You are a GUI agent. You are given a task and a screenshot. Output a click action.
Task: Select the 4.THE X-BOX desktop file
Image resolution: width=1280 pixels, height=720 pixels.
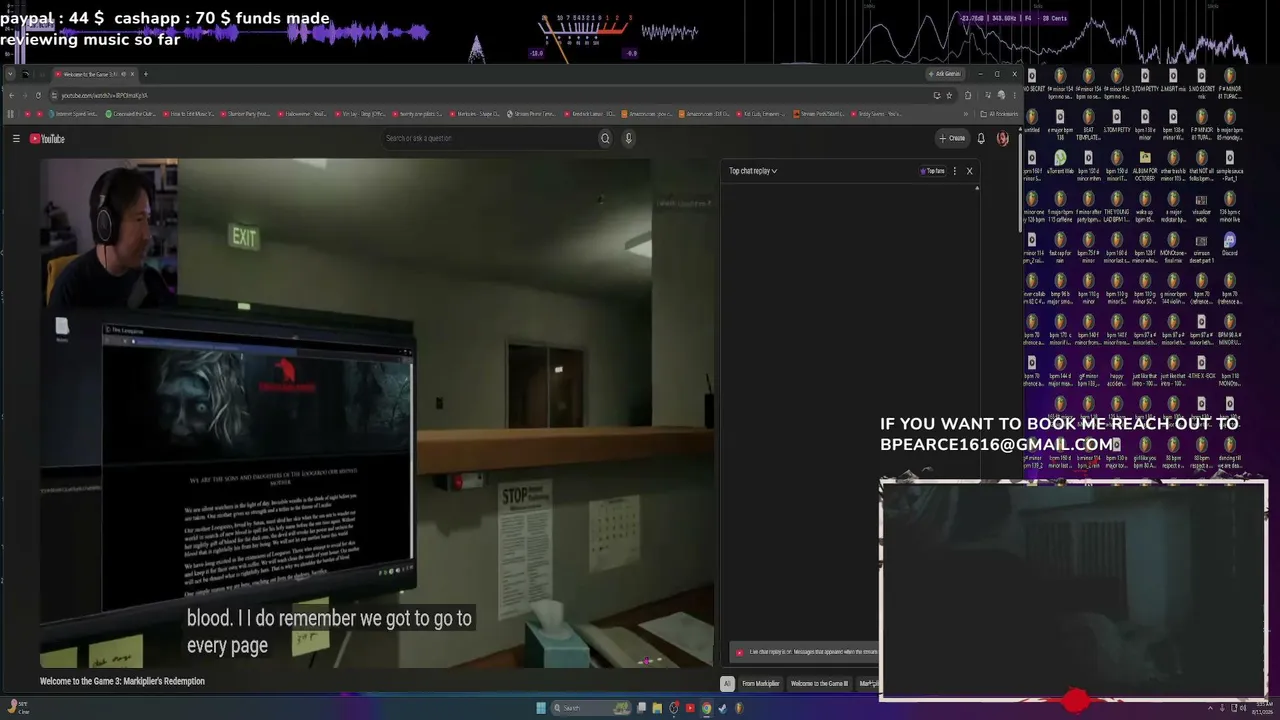click(x=1201, y=367)
